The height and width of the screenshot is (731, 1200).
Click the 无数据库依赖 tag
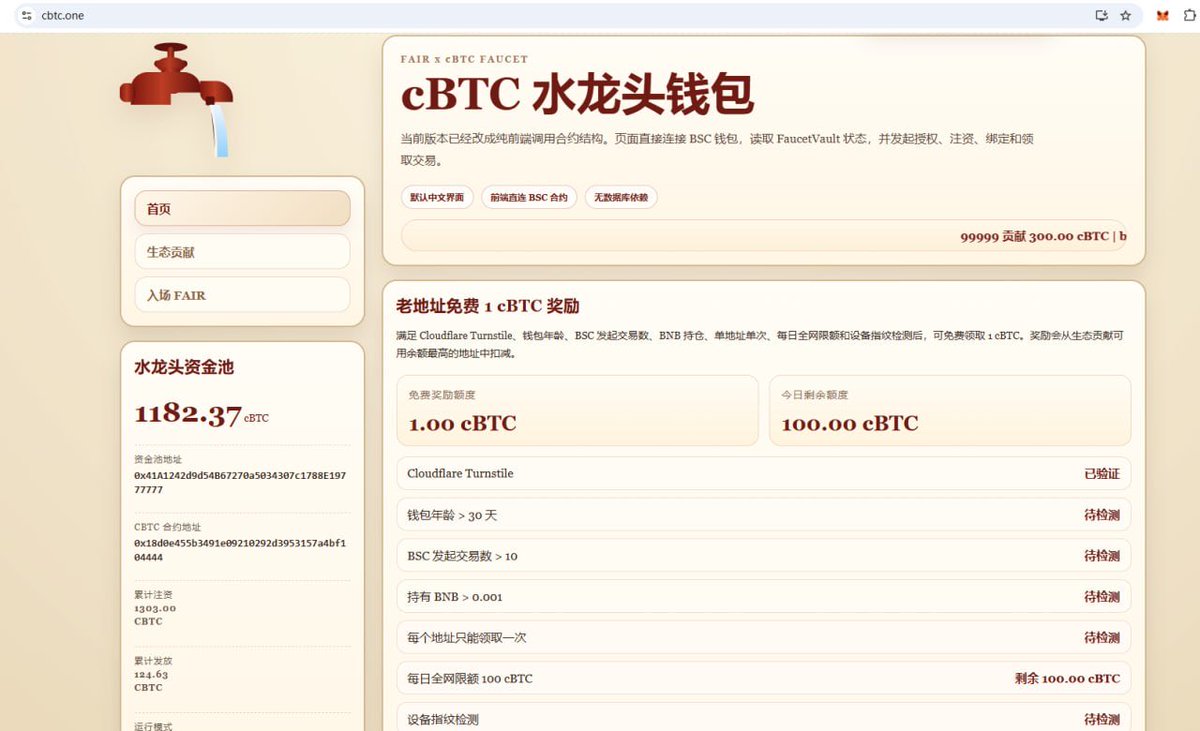pyautogui.click(x=621, y=197)
